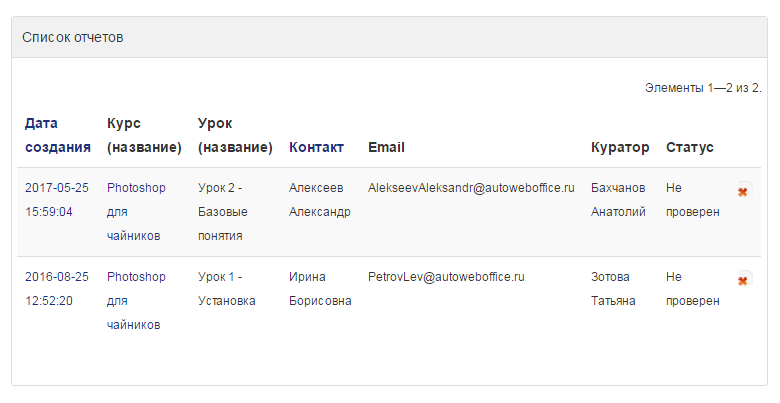Click the Курс (название) column header
Image resolution: width=780 pixels, height=403 pixels.
coord(144,135)
